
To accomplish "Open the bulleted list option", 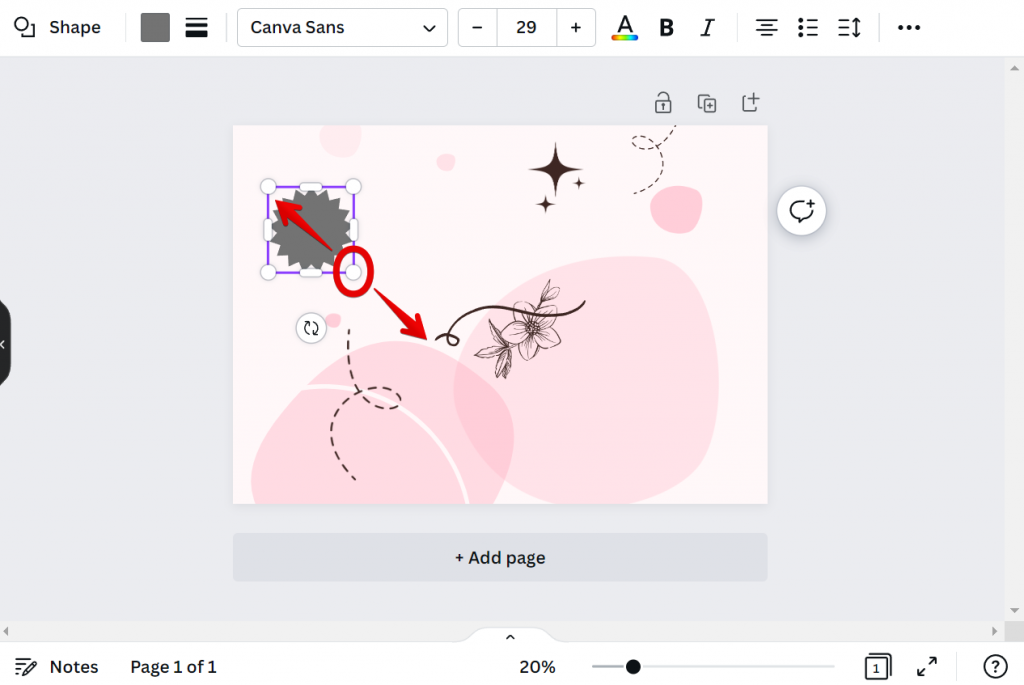I will tap(808, 27).
